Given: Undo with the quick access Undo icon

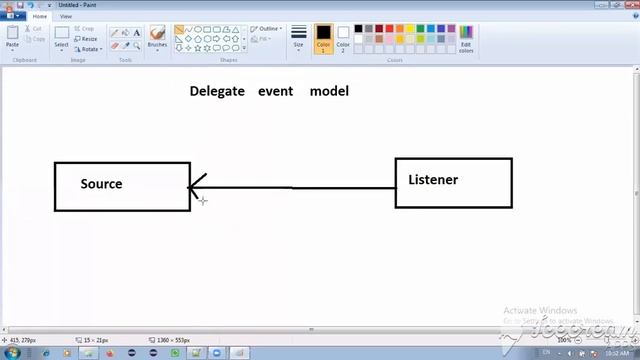Looking at the screenshot, I should 31,5.
